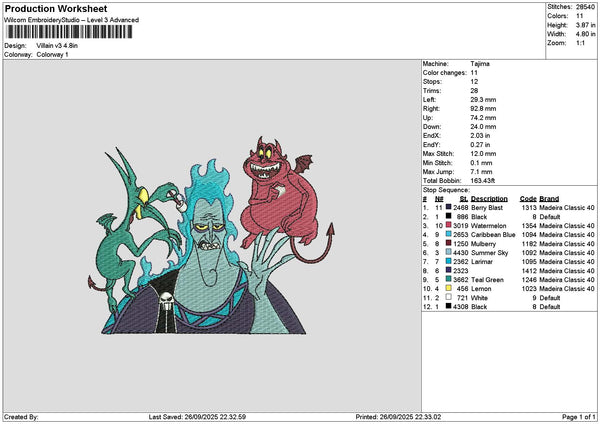The width and height of the screenshot is (600, 424).
Task: Click the 'Color changes:' label
Action: point(445,73)
